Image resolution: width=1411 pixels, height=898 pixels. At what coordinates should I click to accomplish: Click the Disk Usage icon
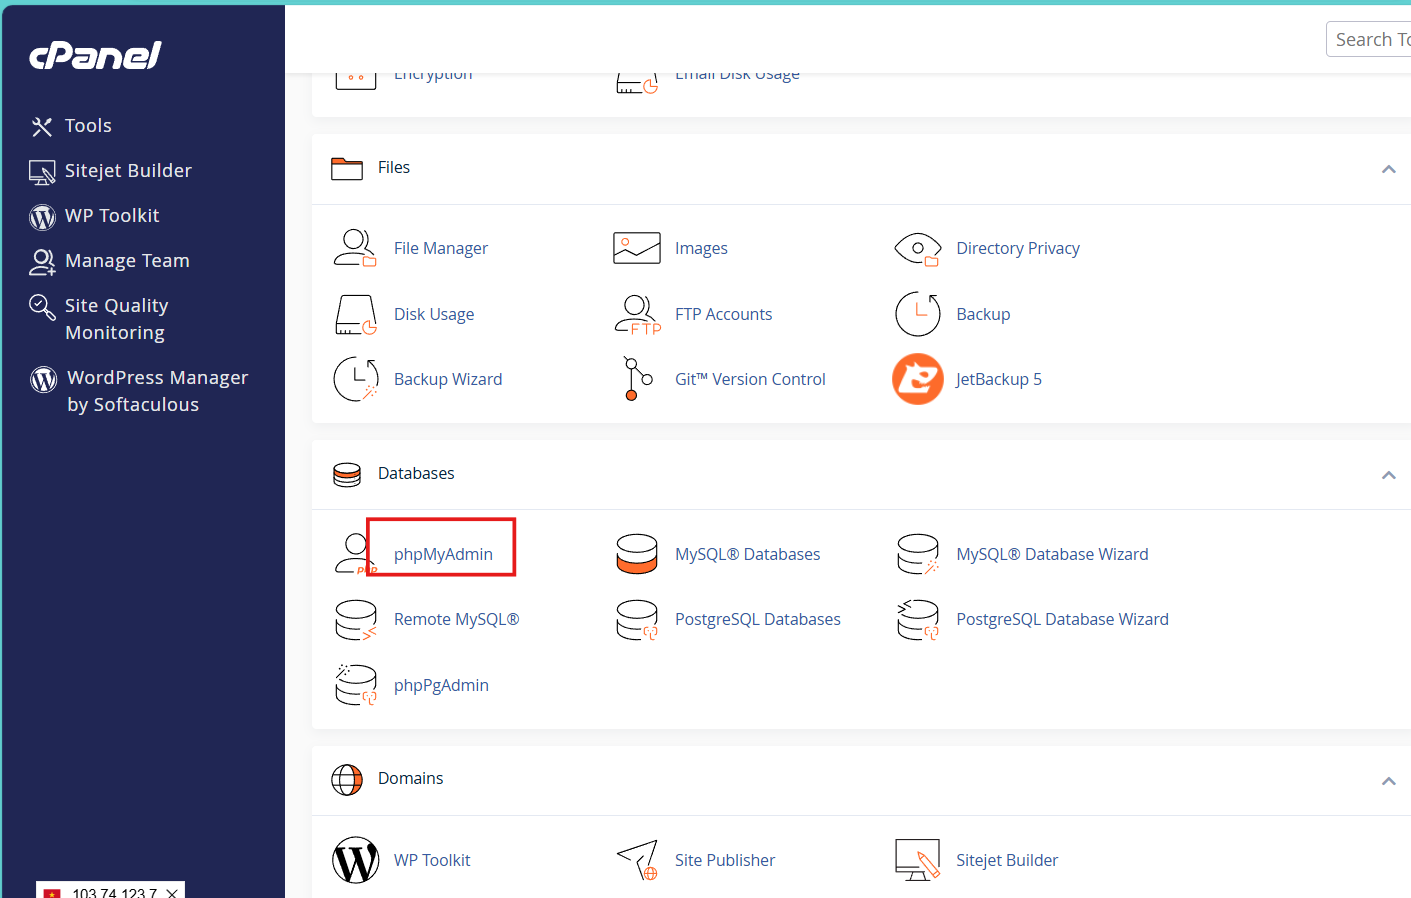(x=356, y=314)
